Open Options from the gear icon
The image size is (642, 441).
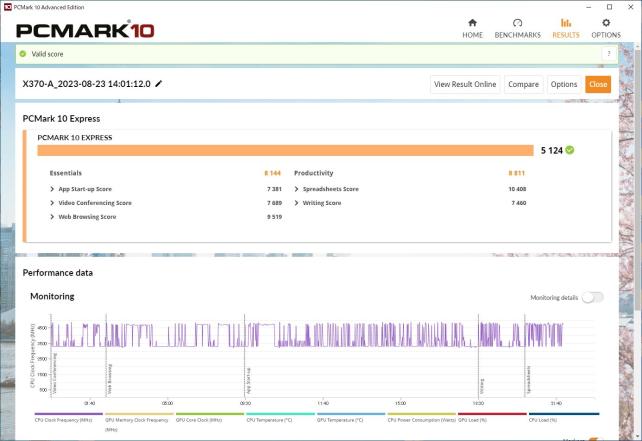tap(606, 29)
